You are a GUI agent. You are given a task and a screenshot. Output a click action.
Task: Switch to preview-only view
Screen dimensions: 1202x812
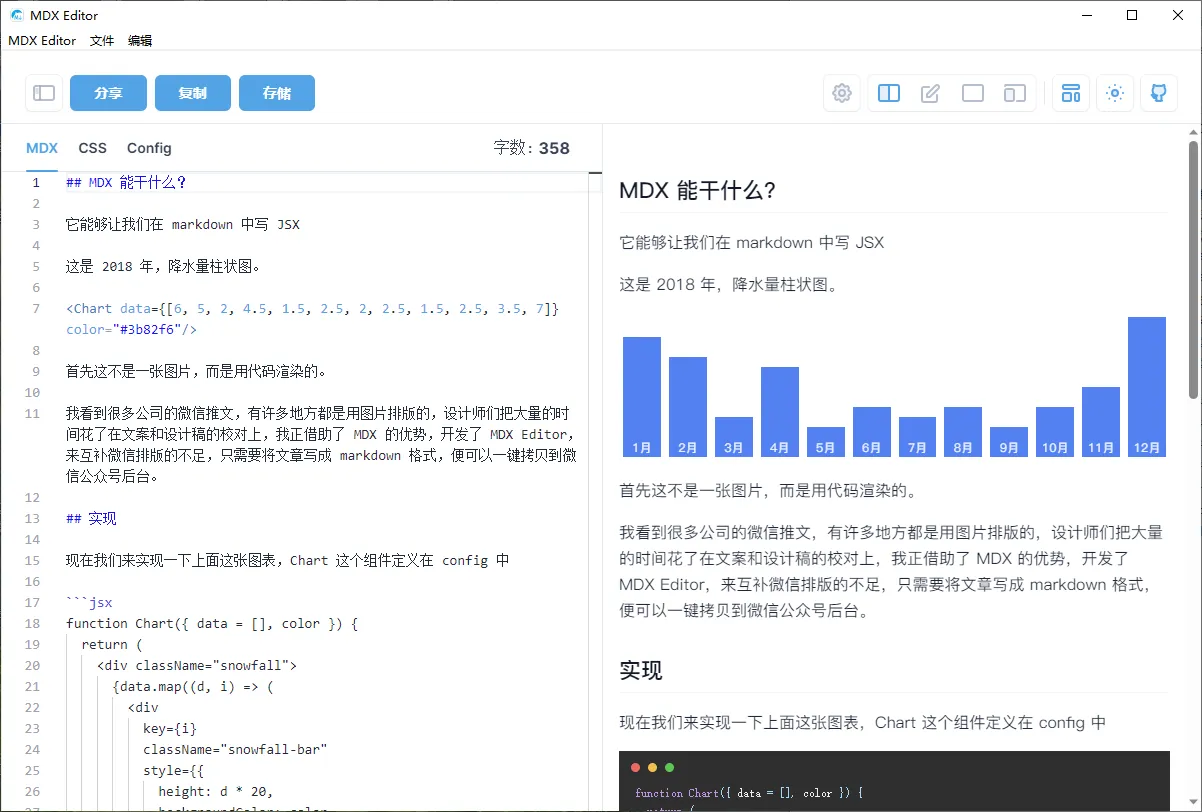click(x=973, y=93)
